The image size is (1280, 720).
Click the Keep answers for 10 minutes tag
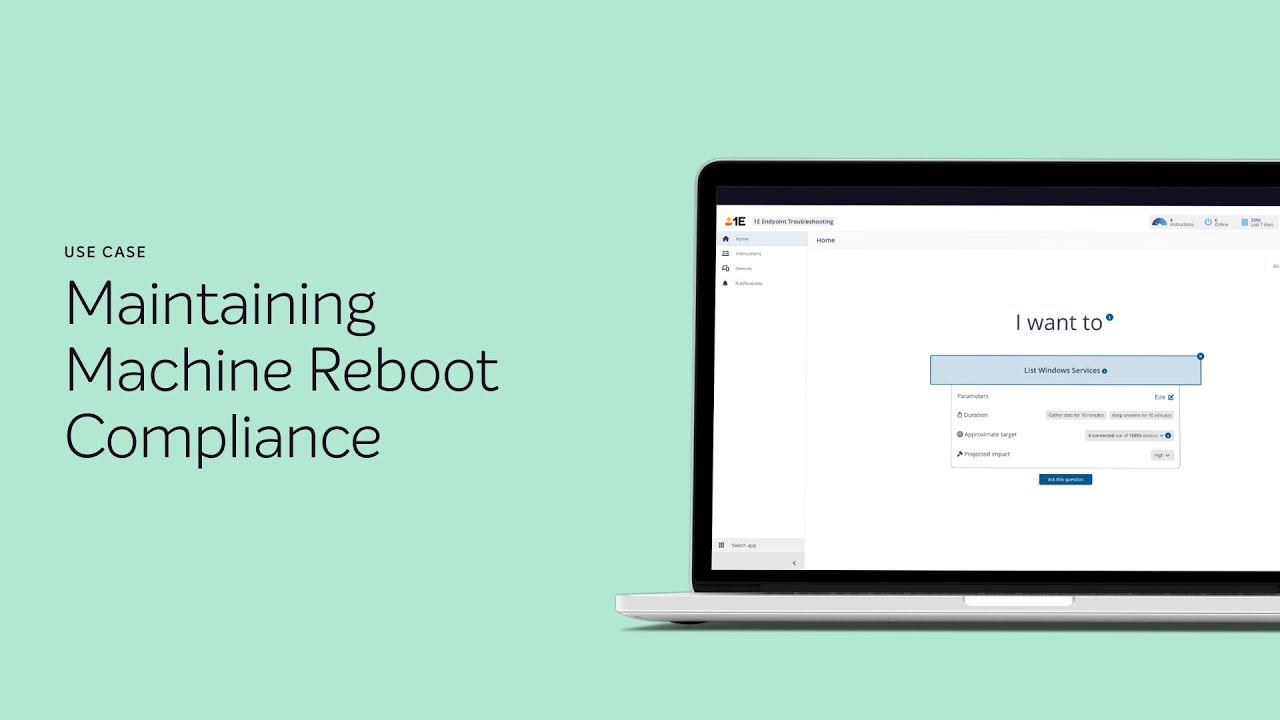(1142, 415)
